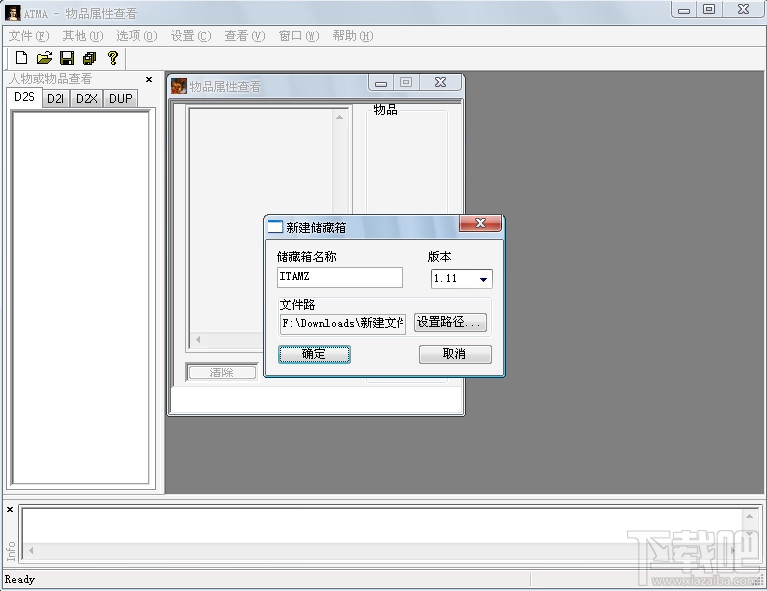Switch to the D2I tab

click(56, 99)
